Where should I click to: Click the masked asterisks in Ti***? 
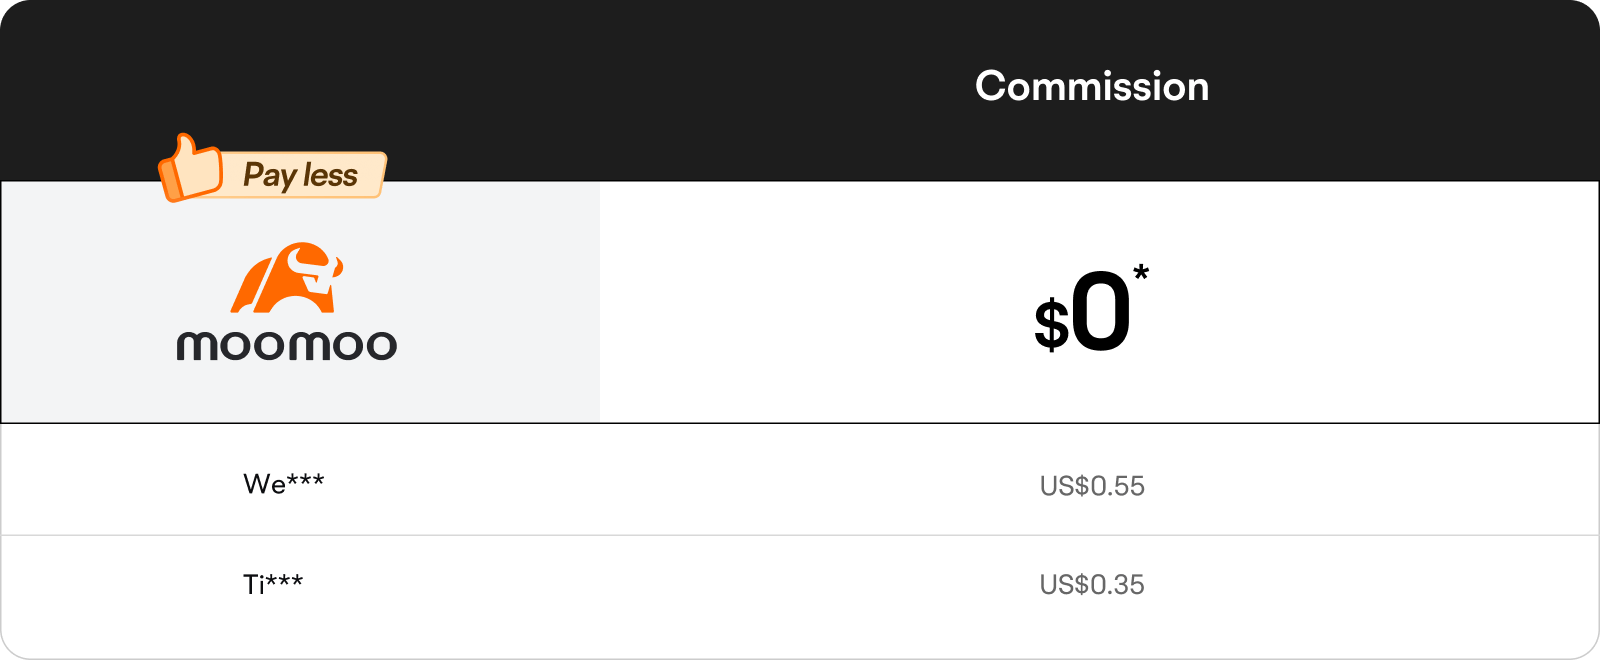285,579
